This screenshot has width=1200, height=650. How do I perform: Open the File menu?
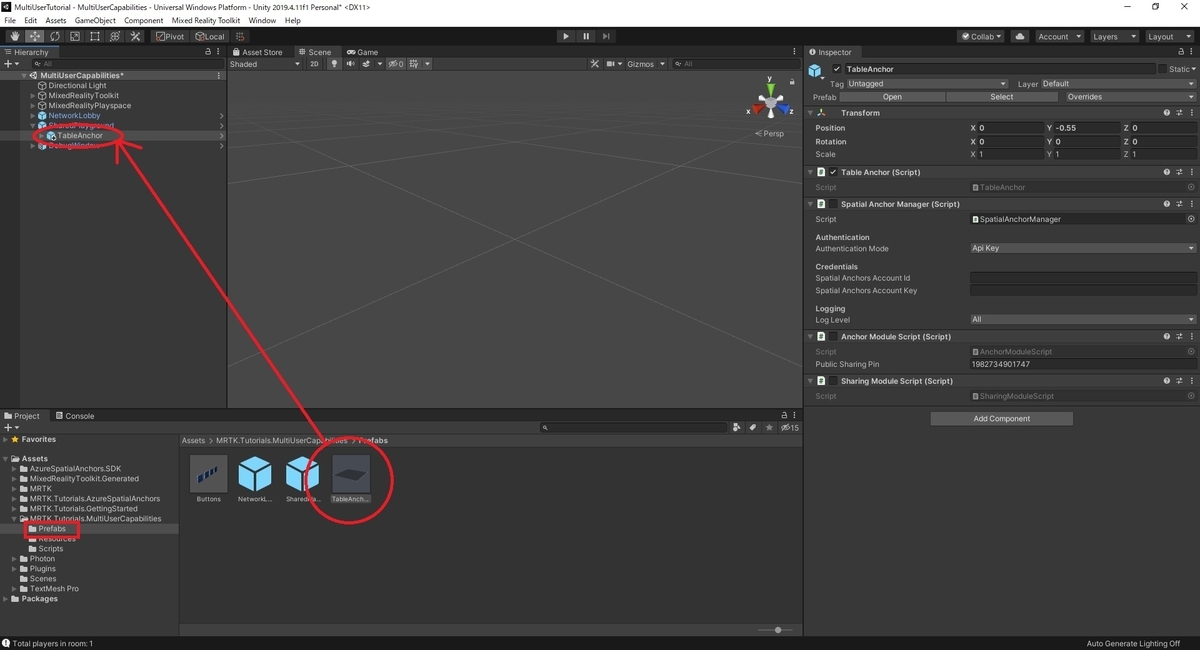[10, 20]
